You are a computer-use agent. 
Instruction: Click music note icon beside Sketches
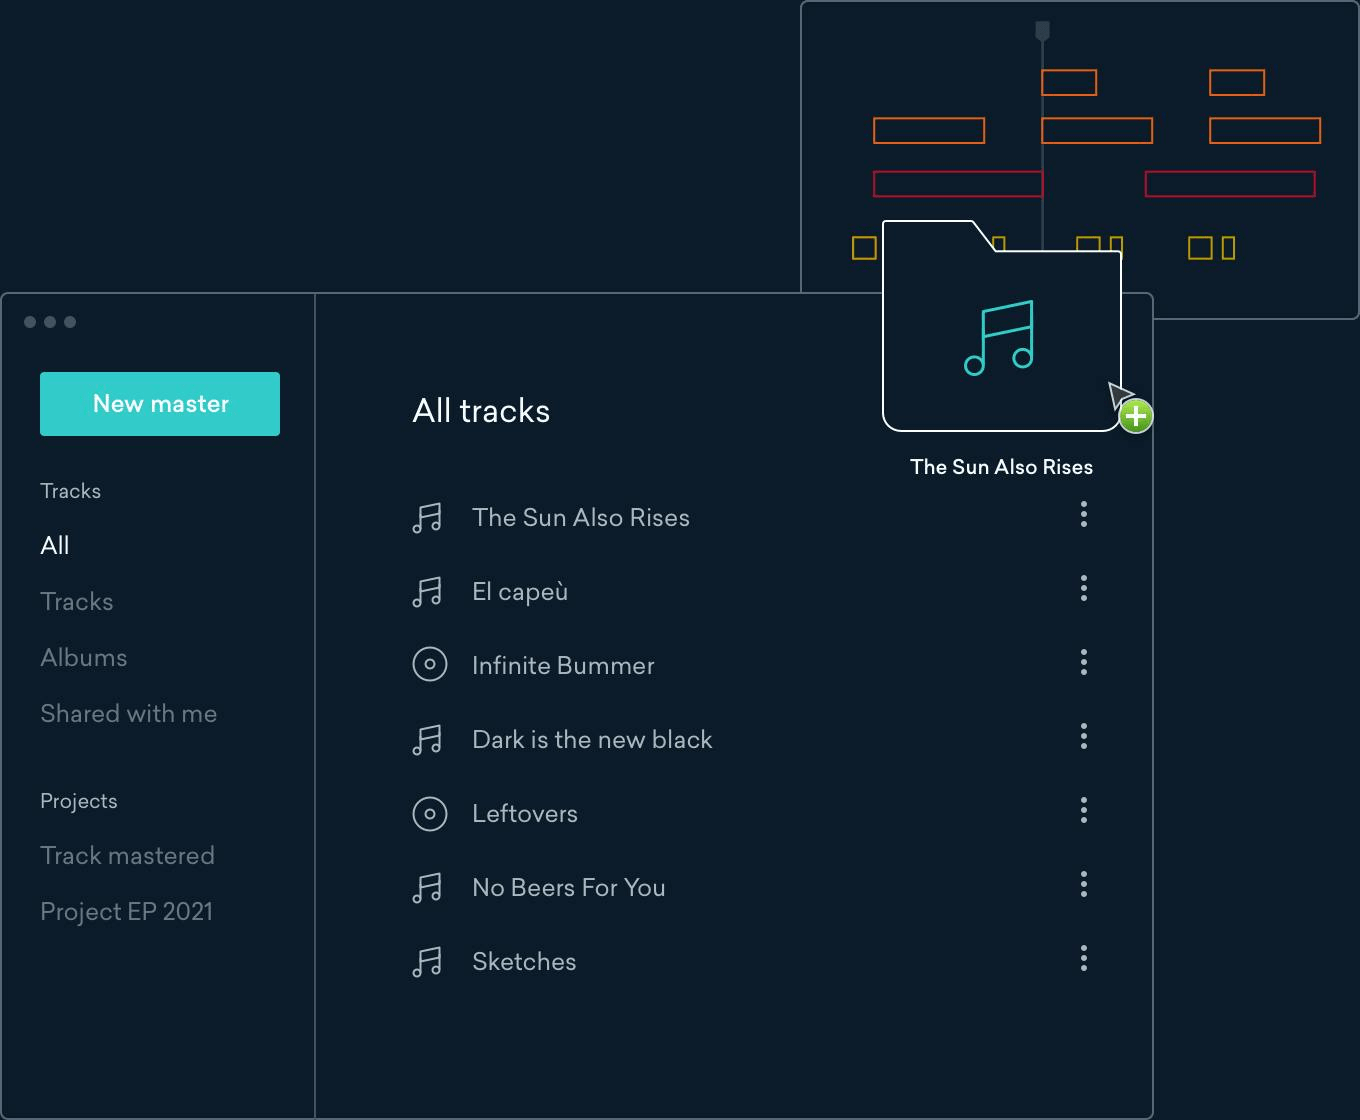[x=427, y=962]
